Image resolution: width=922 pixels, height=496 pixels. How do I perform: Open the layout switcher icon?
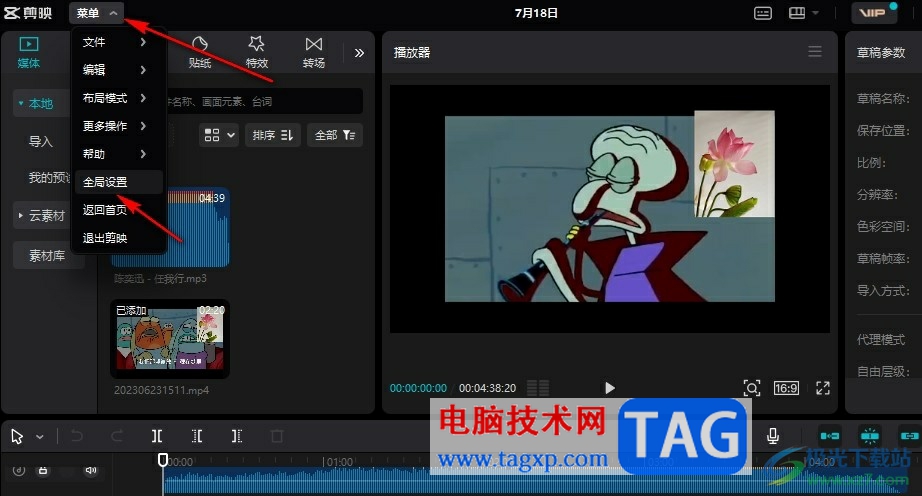click(x=797, y=13)
